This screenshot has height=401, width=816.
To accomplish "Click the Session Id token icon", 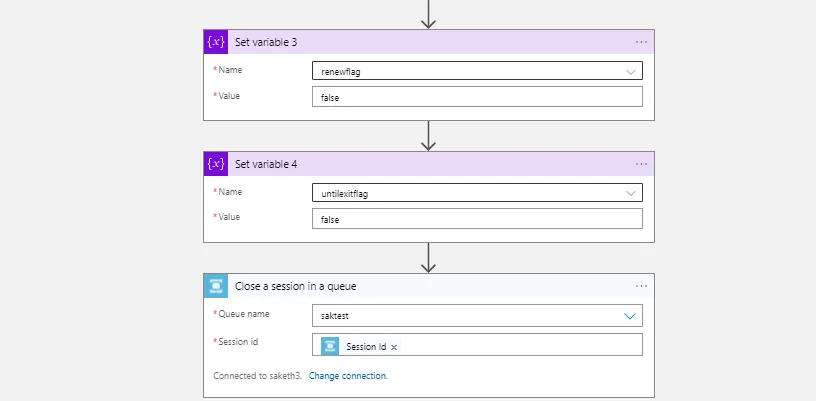I will point(330,346).
